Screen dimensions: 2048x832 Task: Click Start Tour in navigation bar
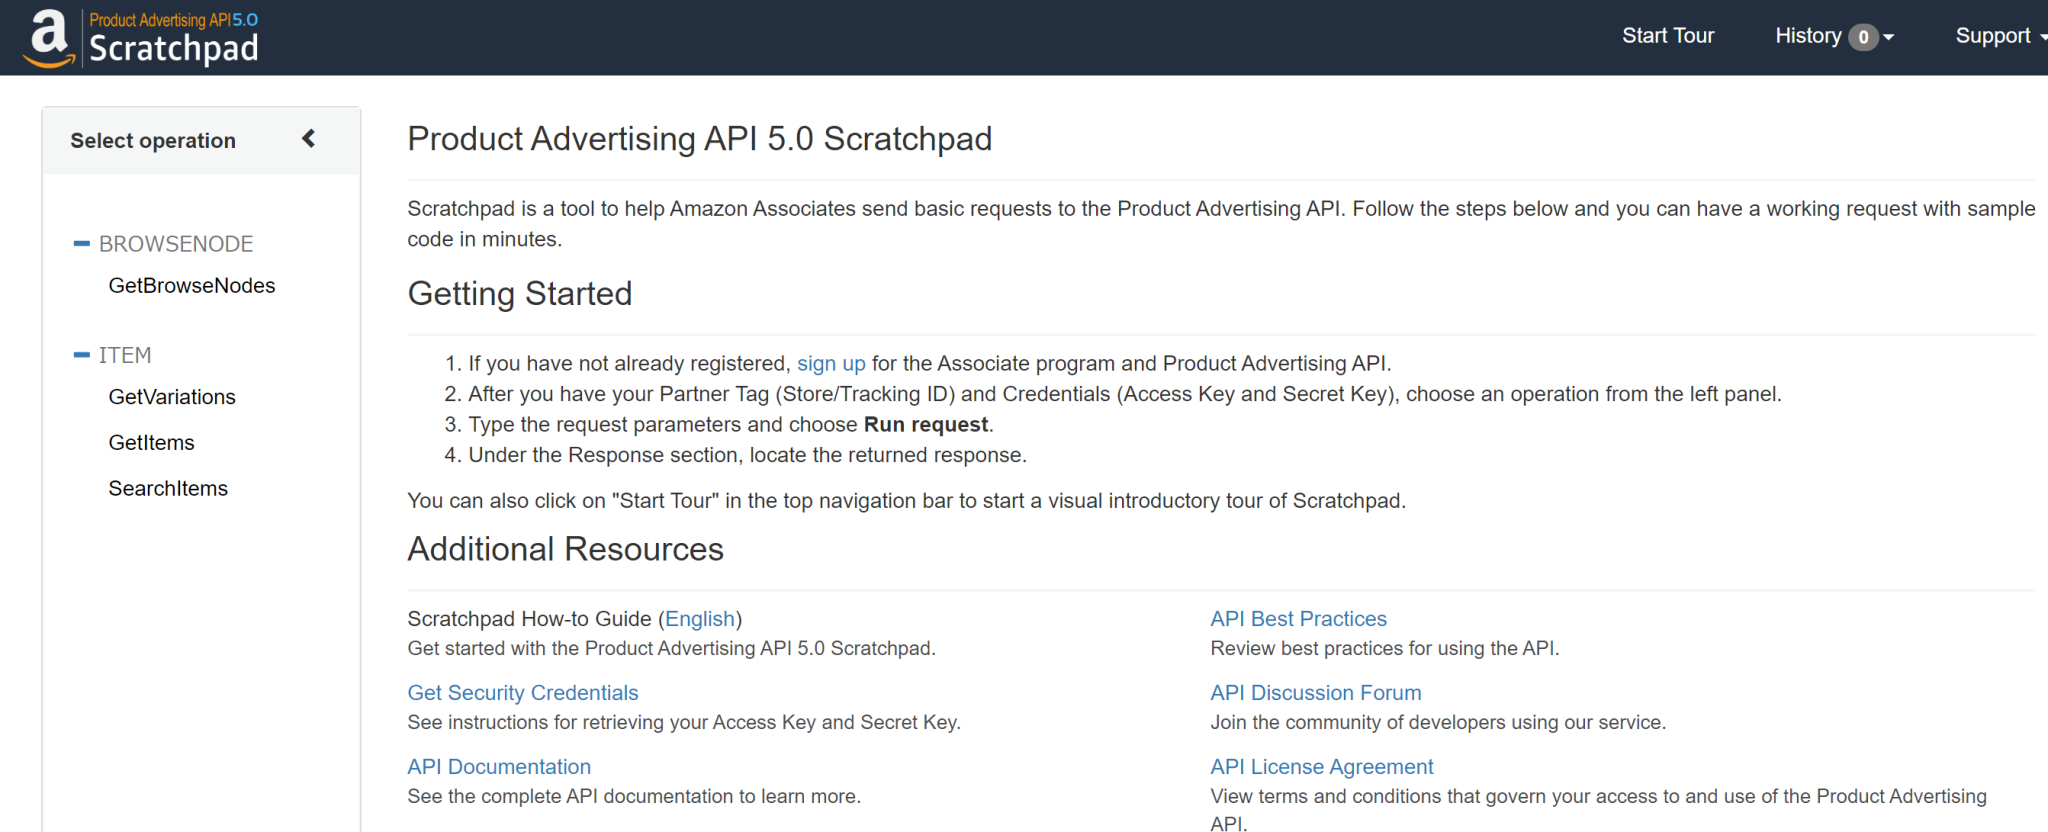pos(1668,36)
